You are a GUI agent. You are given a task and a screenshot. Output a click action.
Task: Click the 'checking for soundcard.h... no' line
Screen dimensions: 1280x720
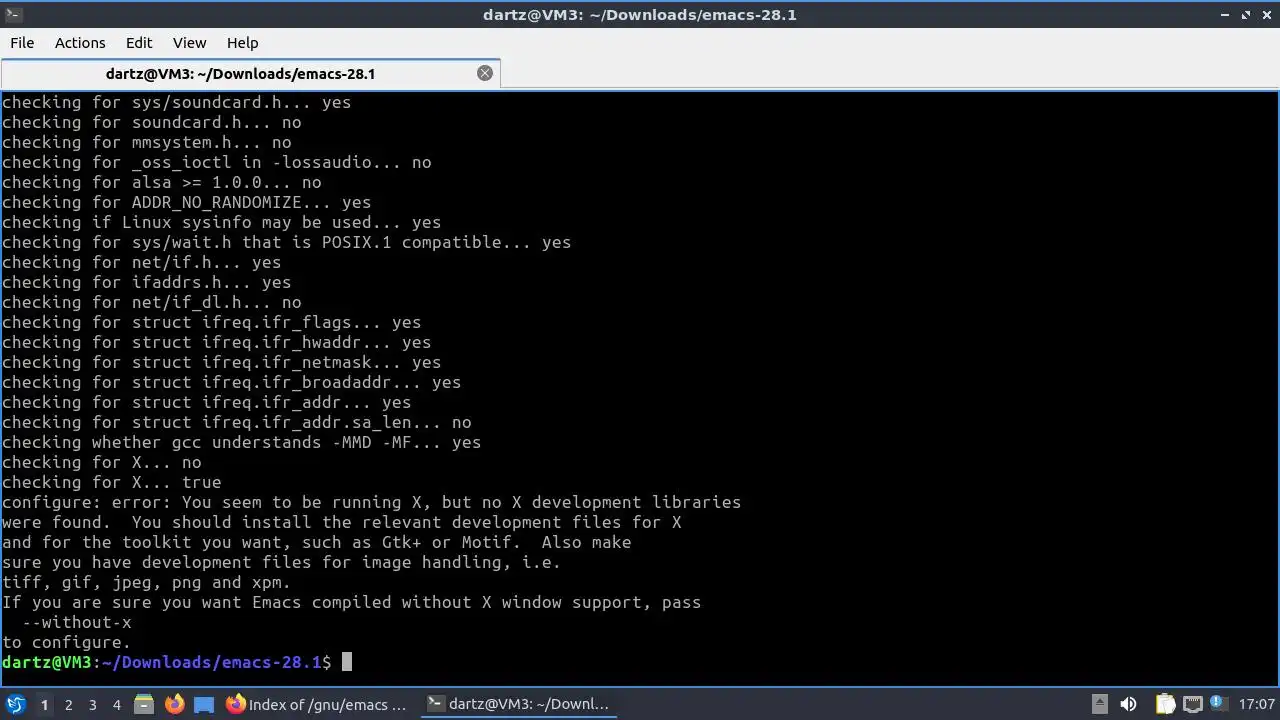pos(151,122)
